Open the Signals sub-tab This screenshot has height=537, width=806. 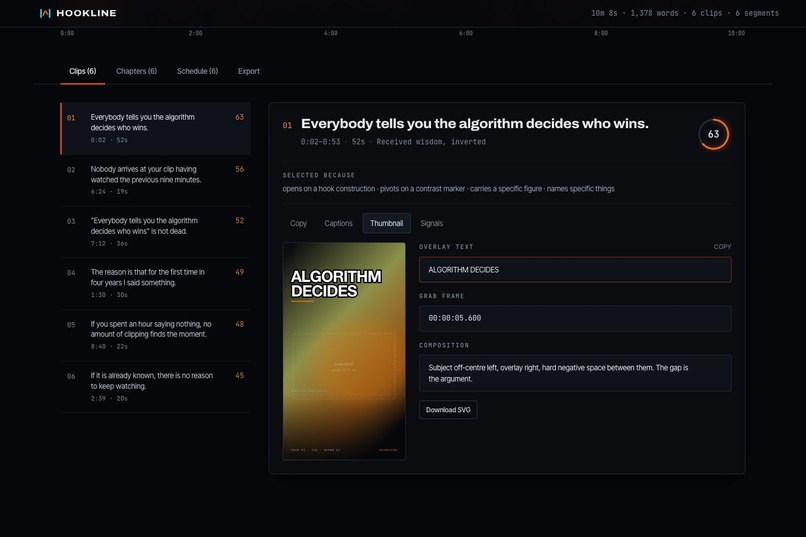(431, 224)
